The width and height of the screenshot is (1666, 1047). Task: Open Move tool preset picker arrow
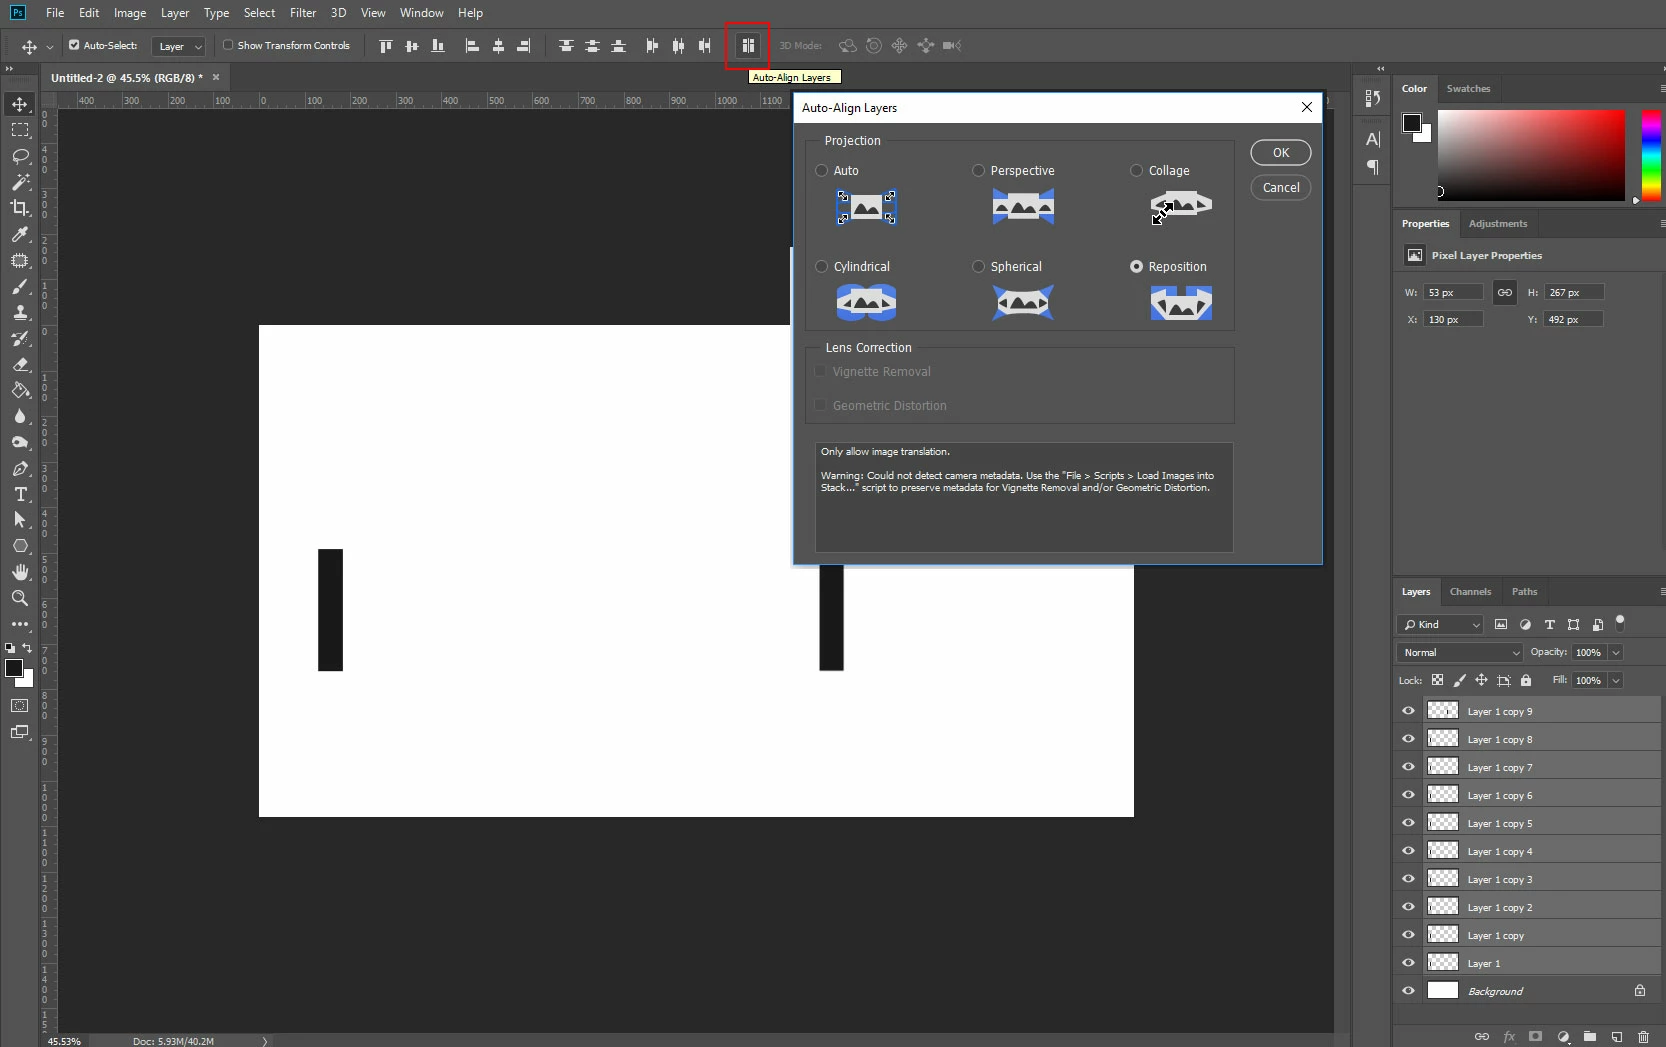[50, 47]
